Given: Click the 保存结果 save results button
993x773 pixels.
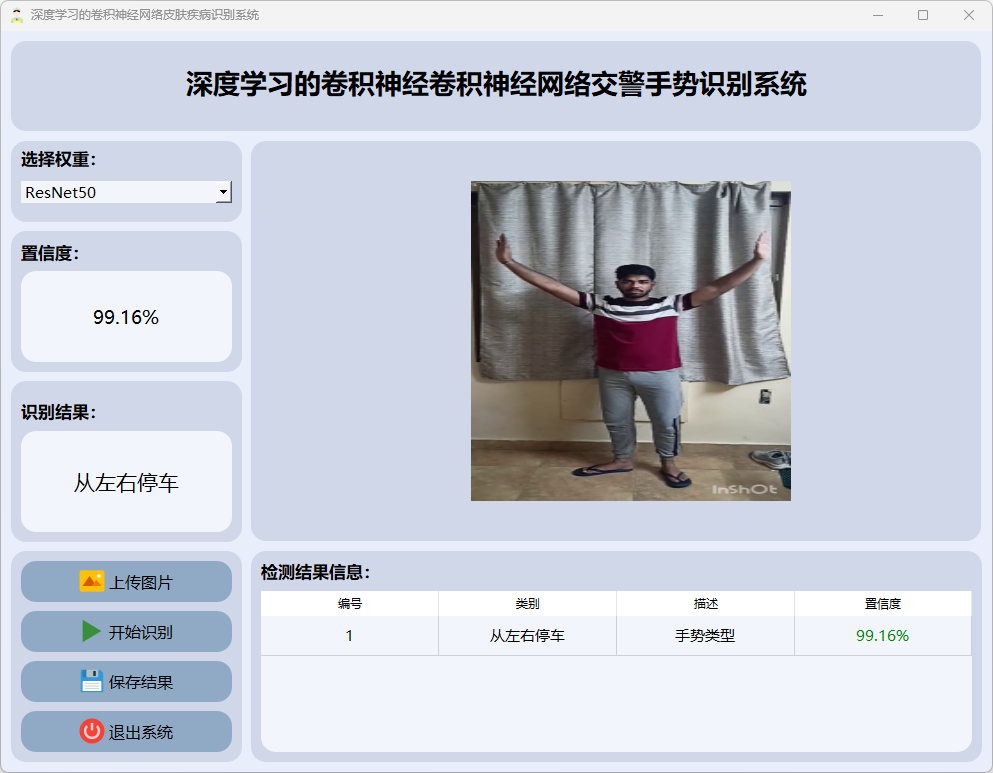Looking at the screenshot, I should (127, 682).
